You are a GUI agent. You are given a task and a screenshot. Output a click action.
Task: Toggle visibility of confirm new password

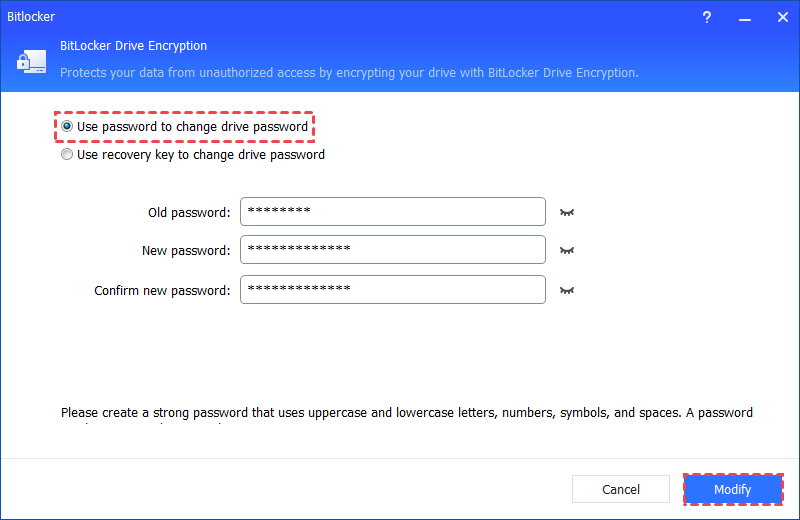tap(568, 290)
